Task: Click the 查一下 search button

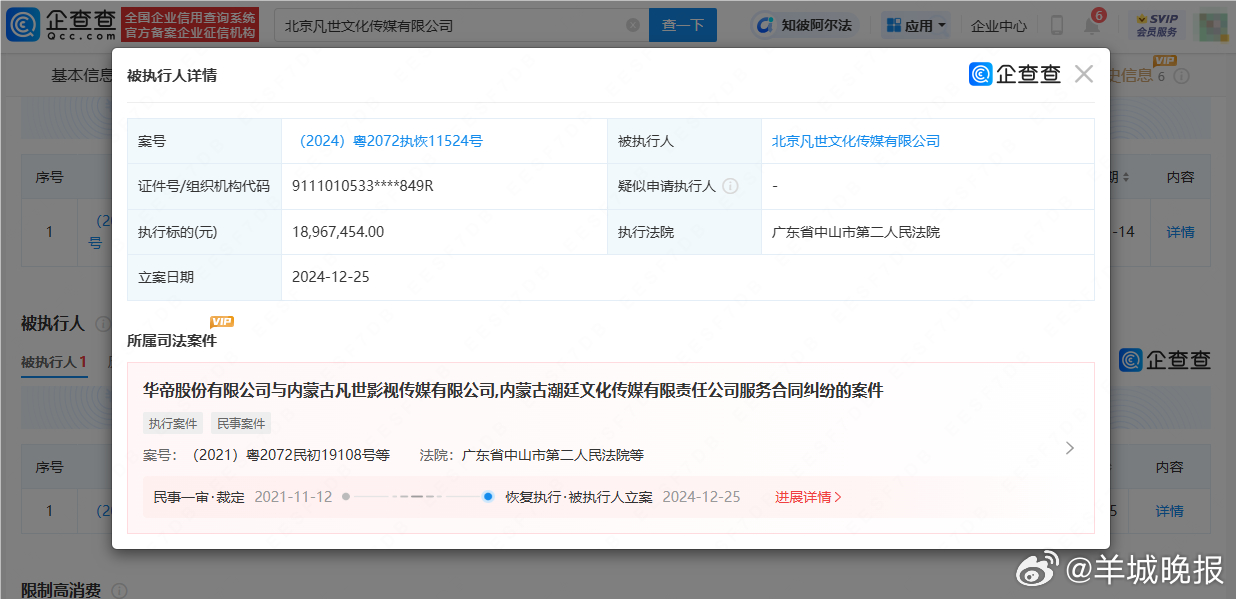Action: [683, 25]
